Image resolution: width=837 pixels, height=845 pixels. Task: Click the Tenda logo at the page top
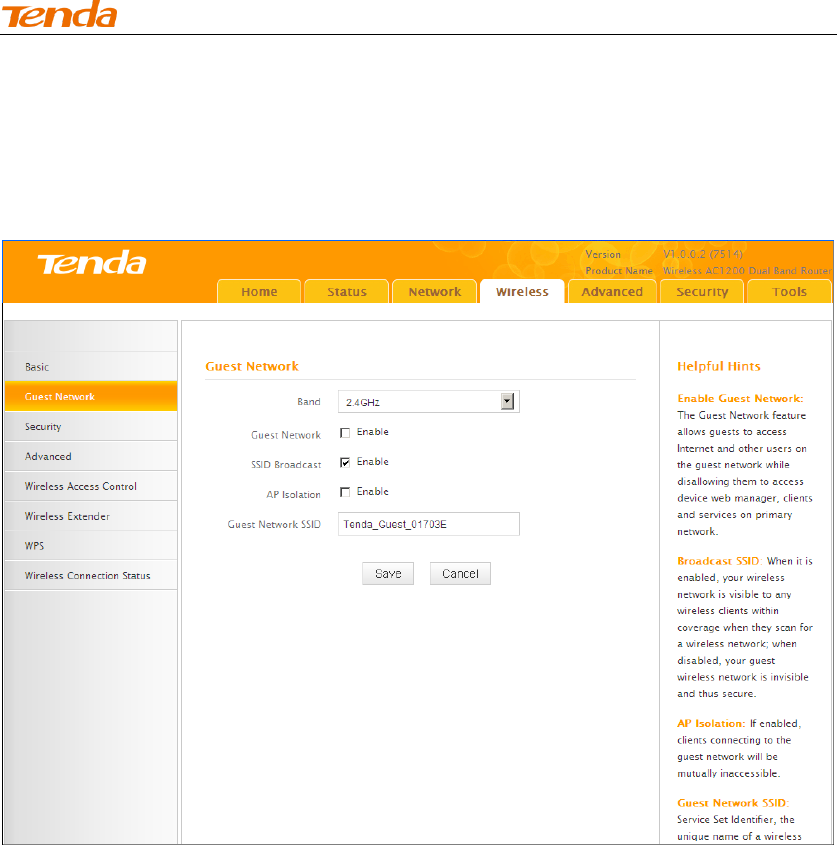pyautogui.click(x=59, y=14)
